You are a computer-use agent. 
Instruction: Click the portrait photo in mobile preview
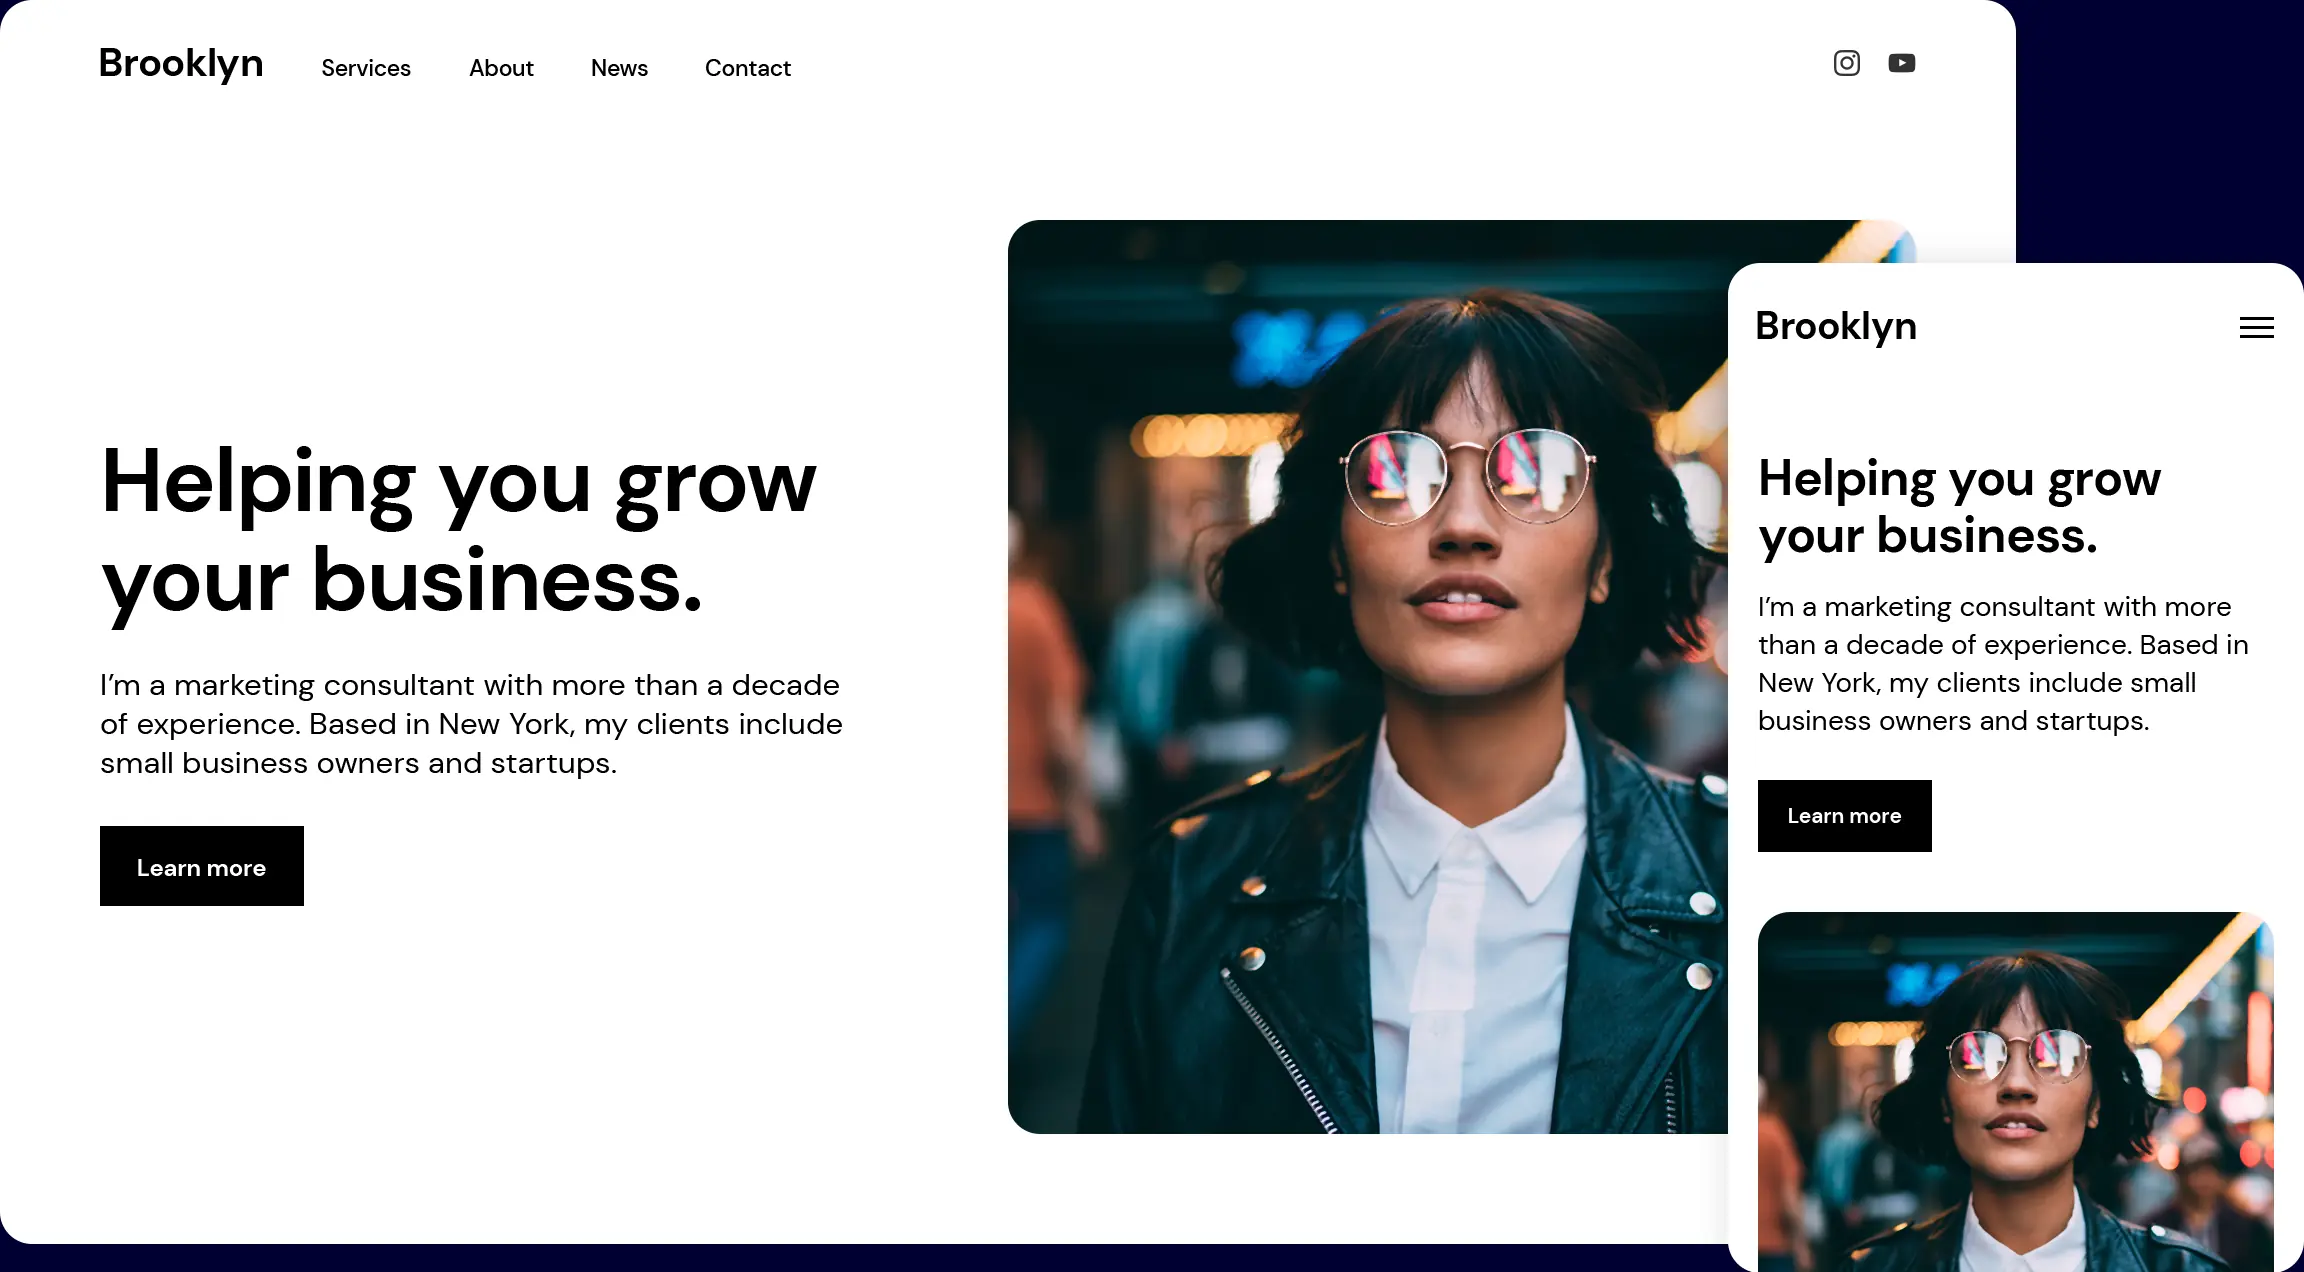pos(2016,1092)
